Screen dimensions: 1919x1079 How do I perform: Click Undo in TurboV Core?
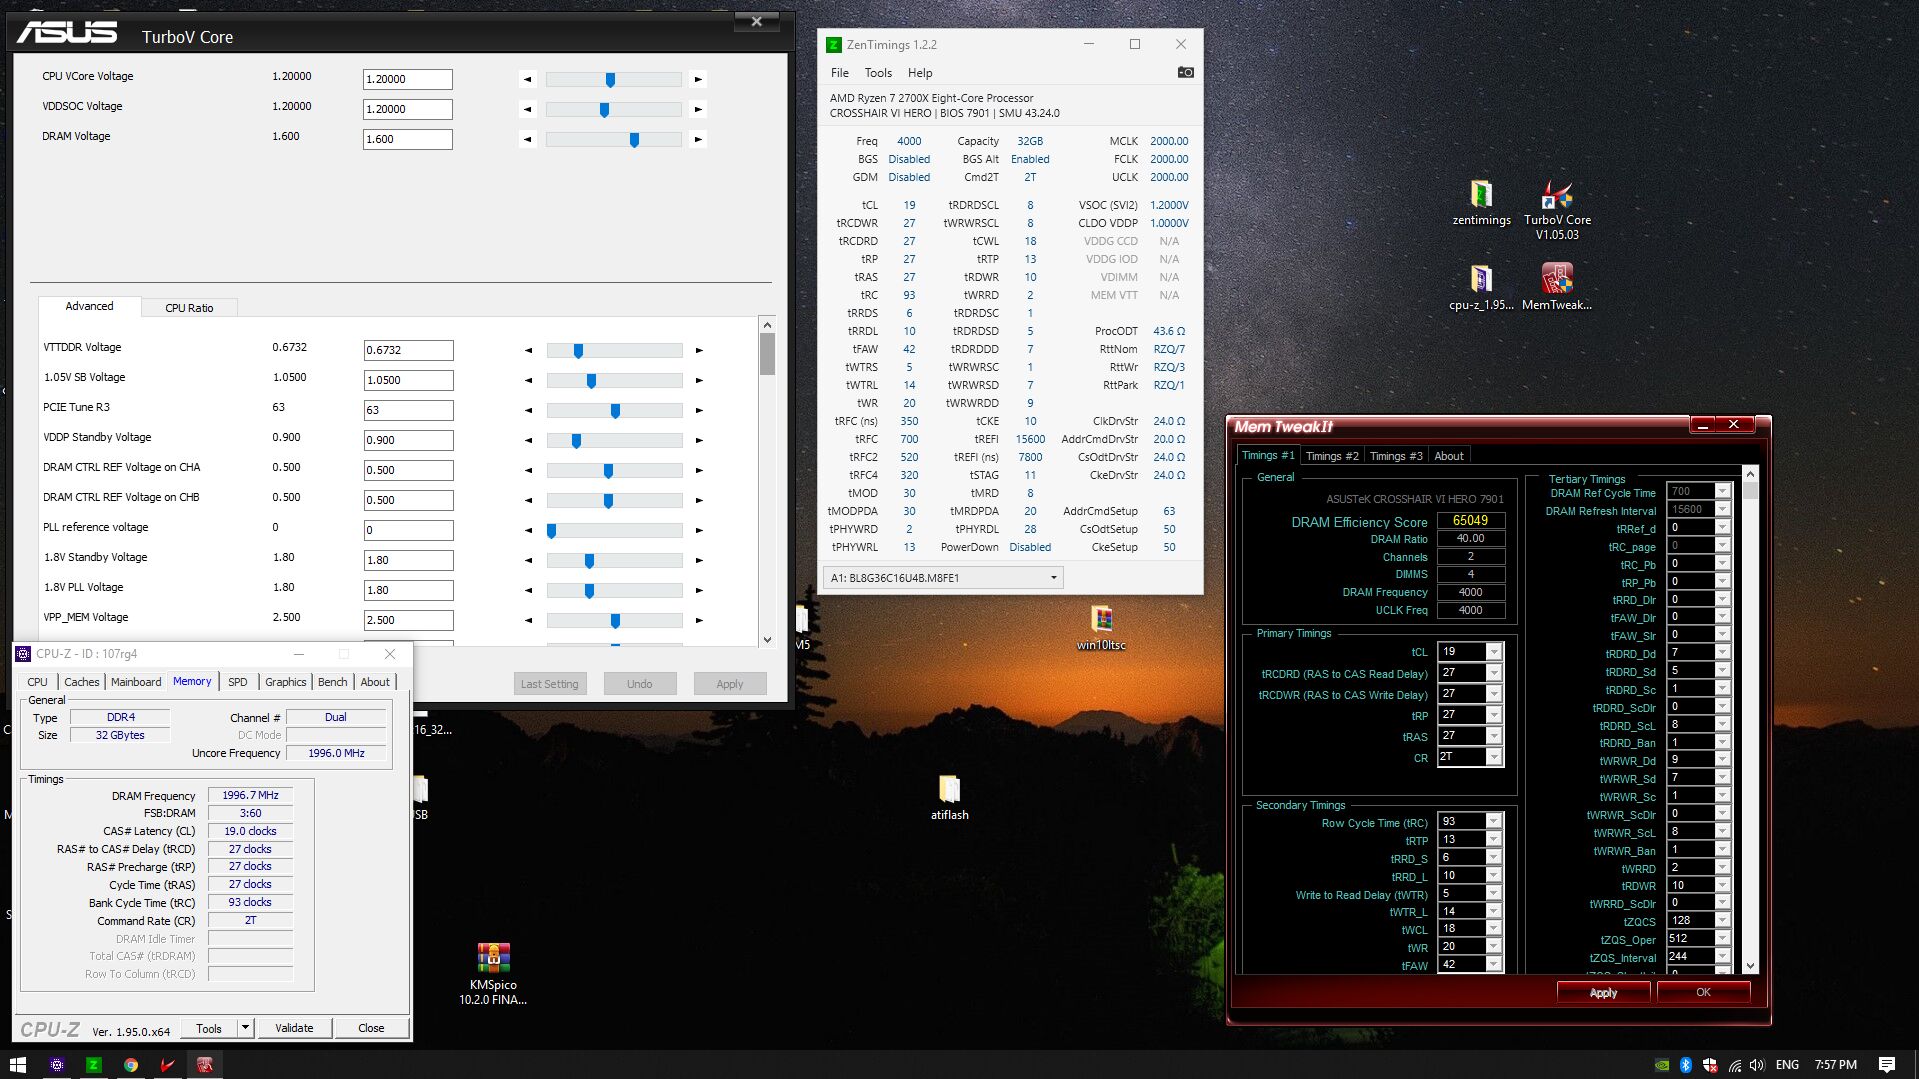640,684
